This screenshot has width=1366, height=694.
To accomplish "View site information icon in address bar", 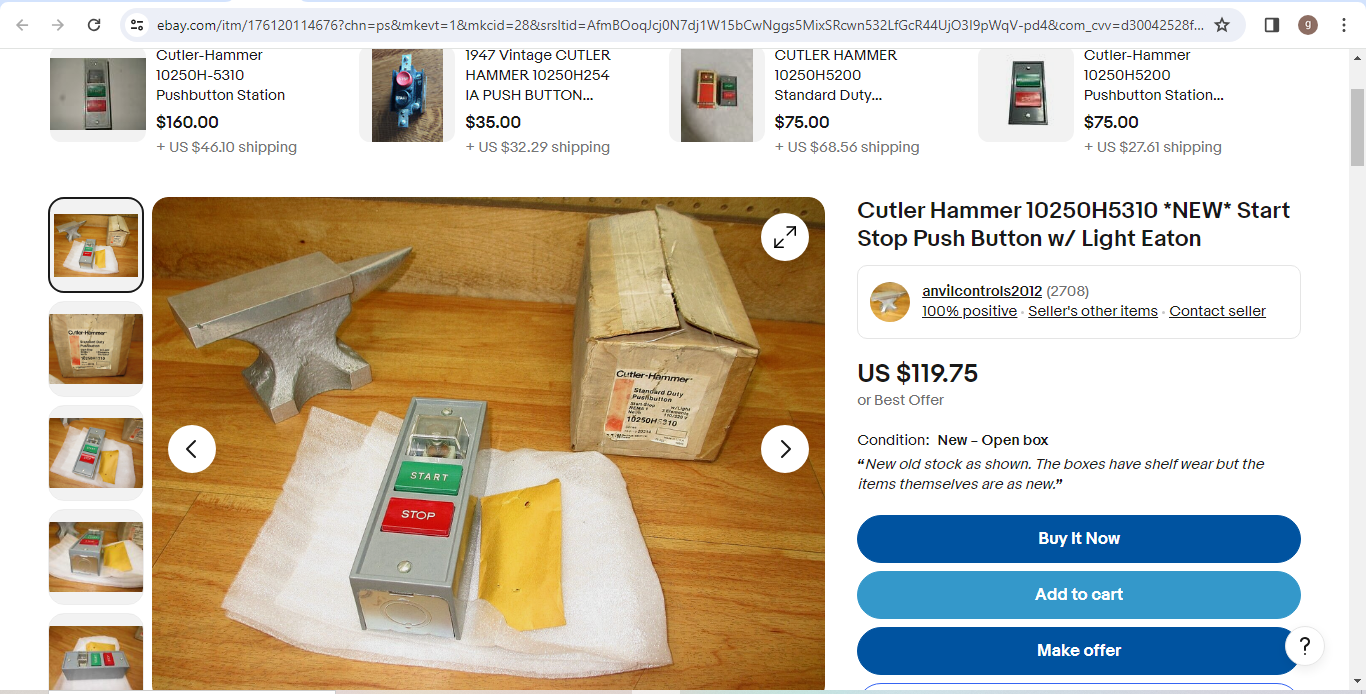I will [x=137, y=25].
